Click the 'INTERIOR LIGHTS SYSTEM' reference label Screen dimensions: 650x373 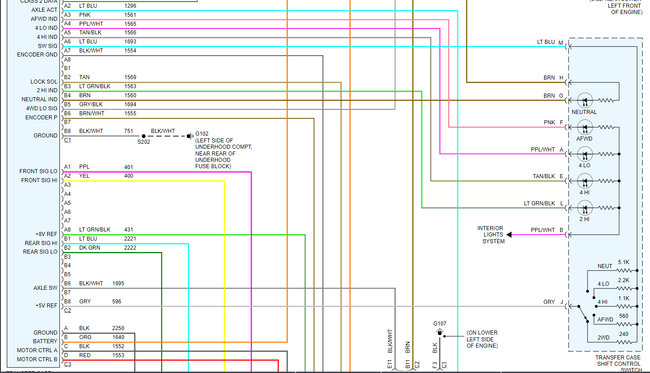pyautogui.click(x=490, y=235)
